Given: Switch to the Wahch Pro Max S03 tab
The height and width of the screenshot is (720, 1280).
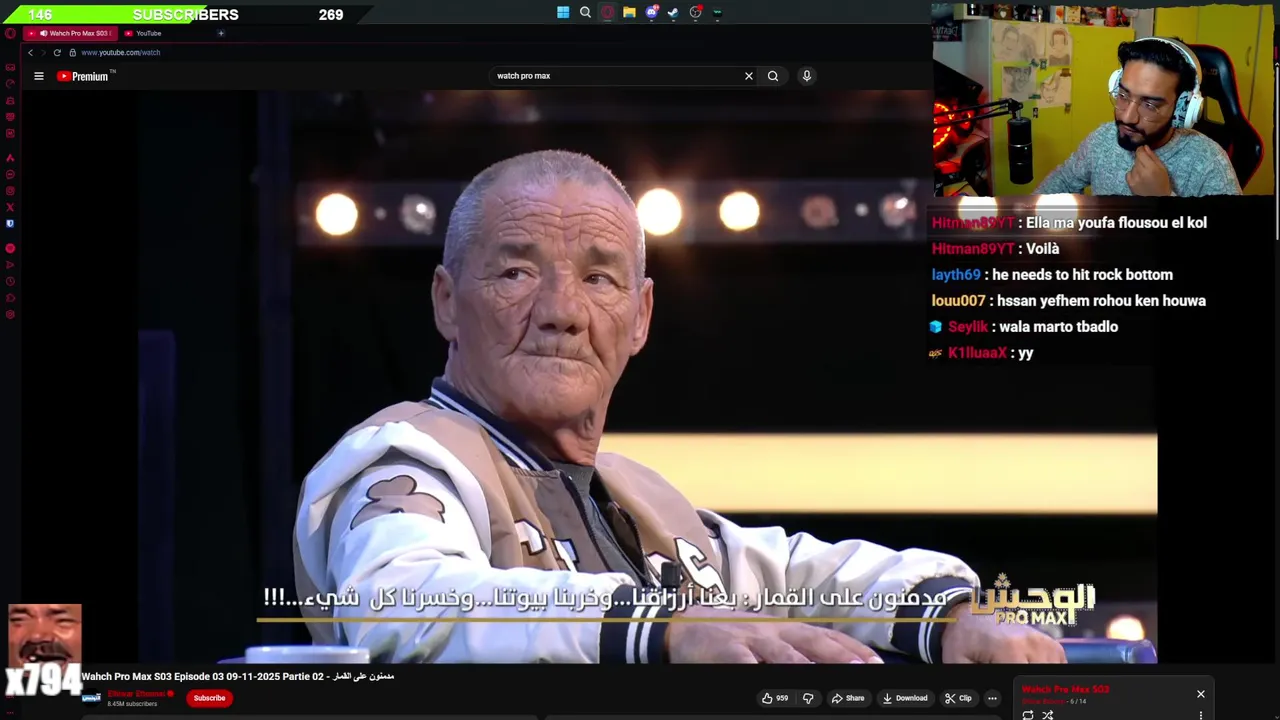Looking at the screenshot, I should 69,33.
